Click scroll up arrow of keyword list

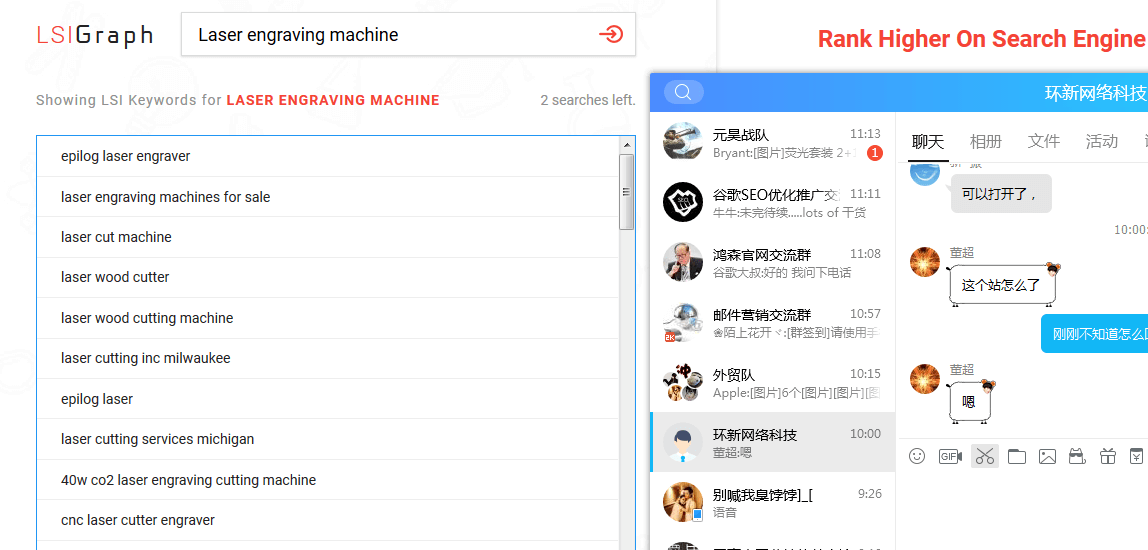pyautogui.click(x=627, y=145)
